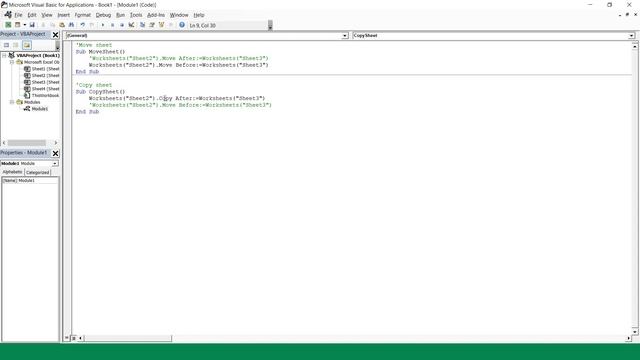Click the Insert UserForm toolbar icon

[x=18, y=25]
